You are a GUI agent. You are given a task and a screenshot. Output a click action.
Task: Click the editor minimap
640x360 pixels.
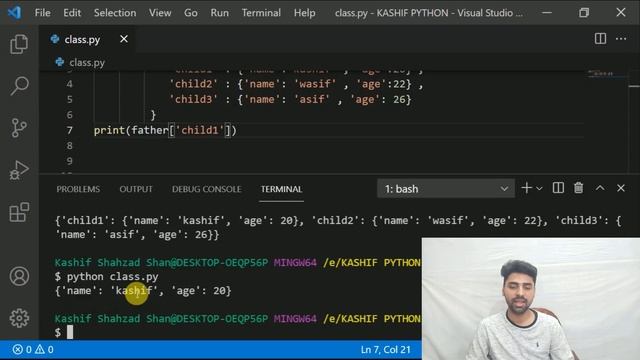607,74
